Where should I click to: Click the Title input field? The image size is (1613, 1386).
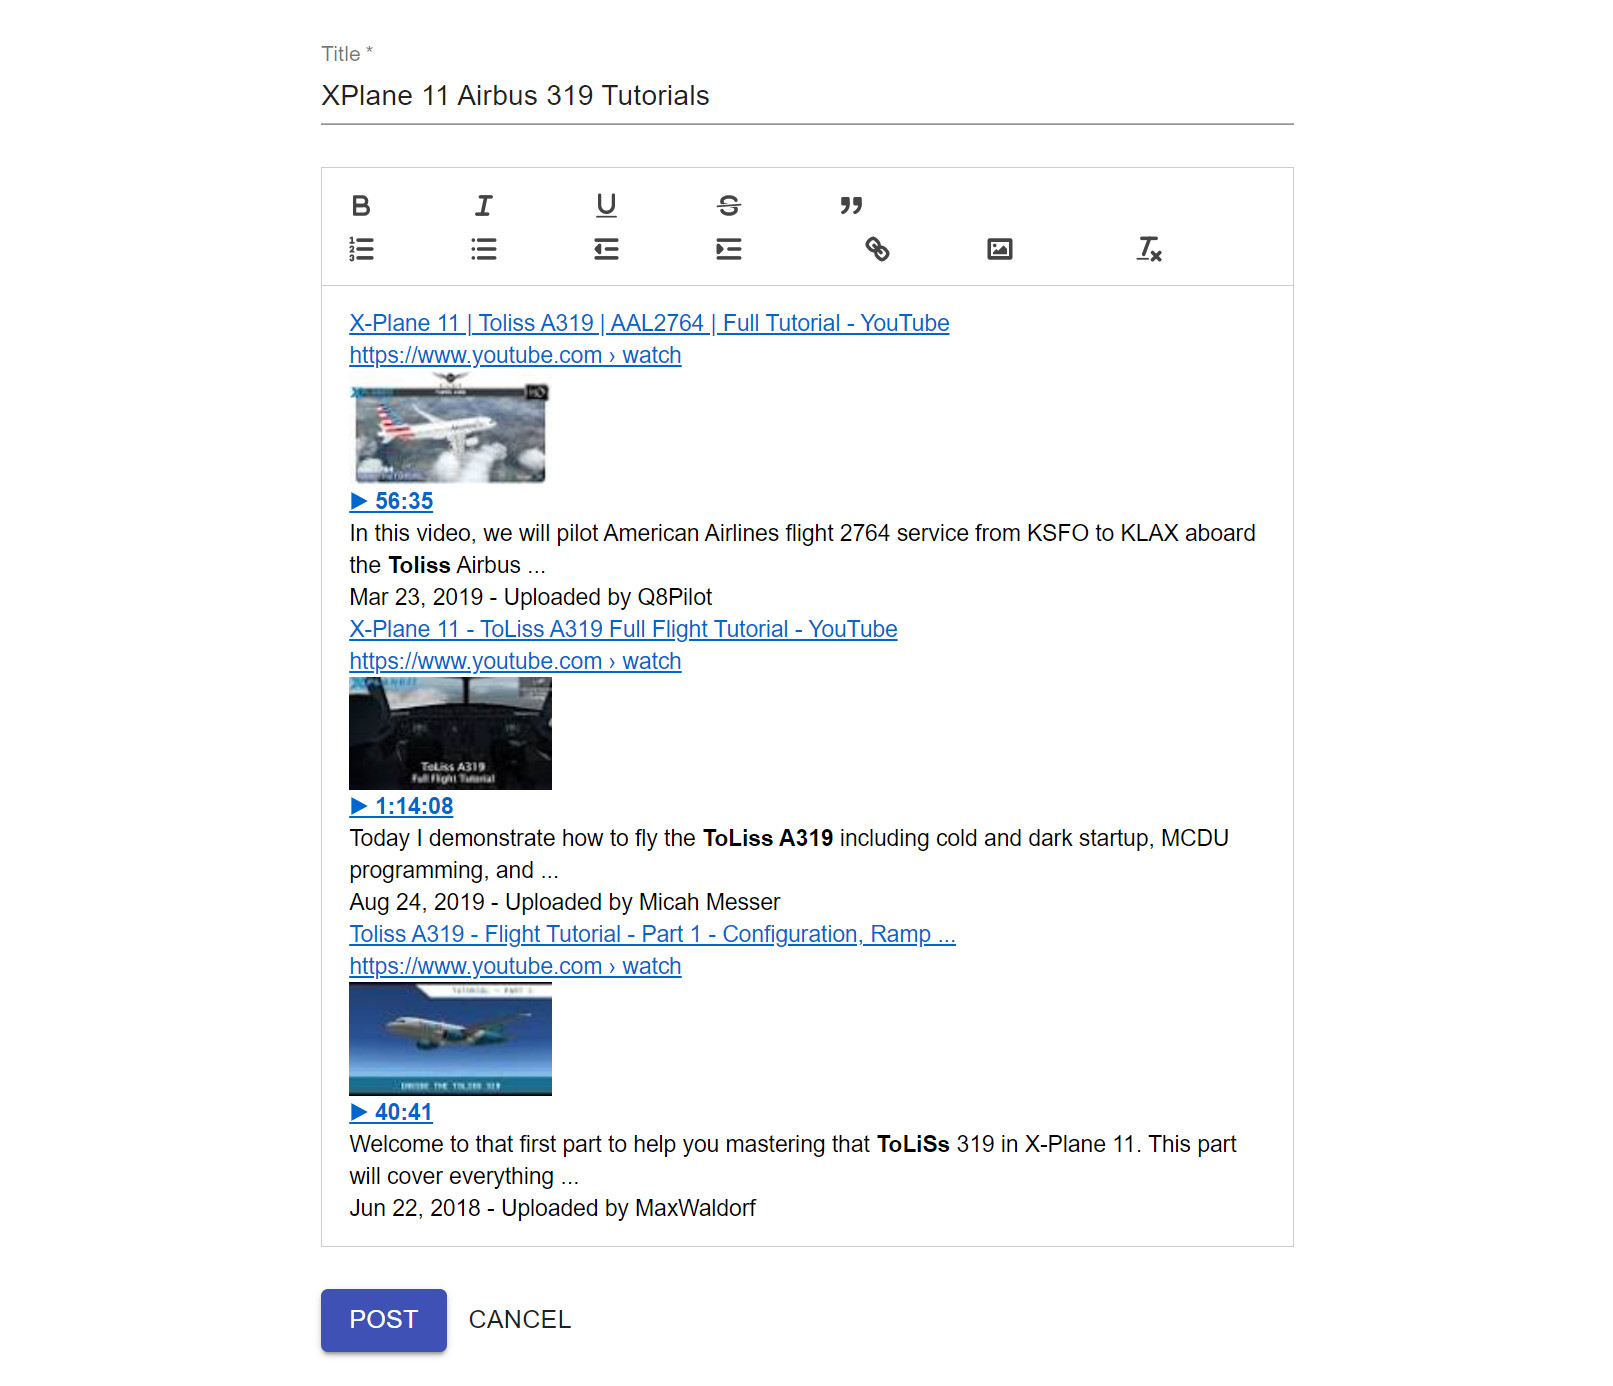click(x=807, y=96)
